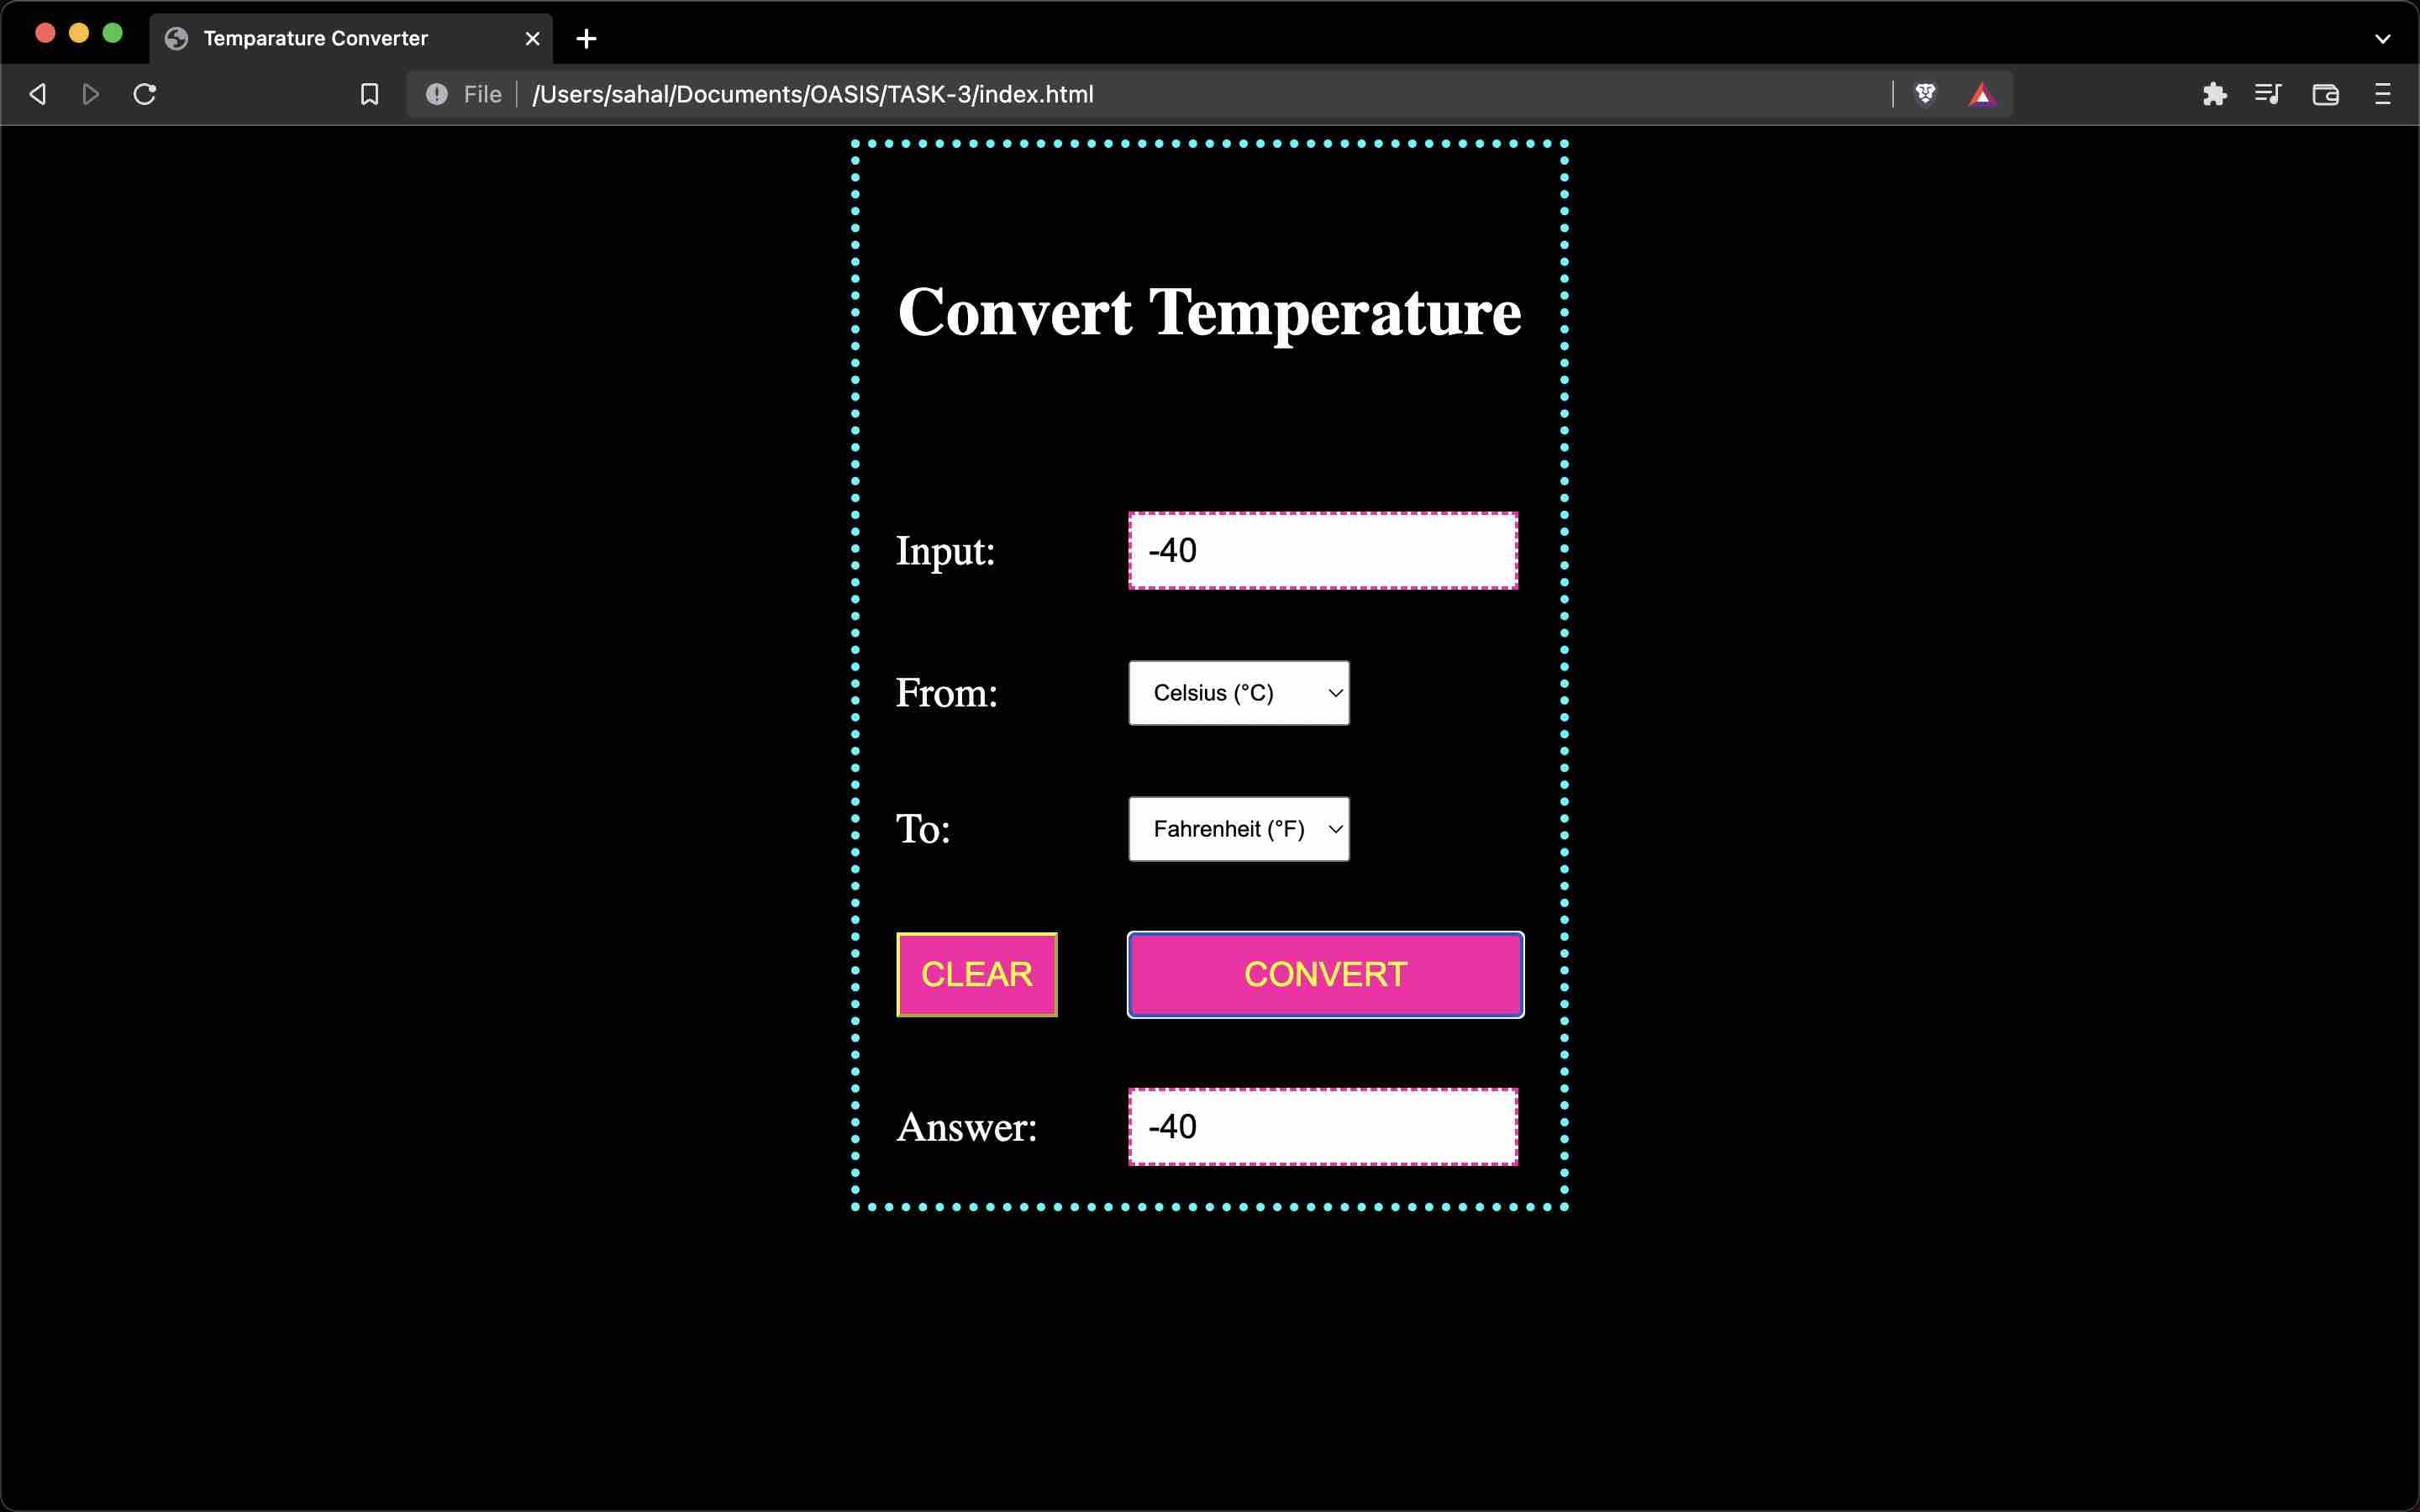Reload the page with refresh icon

coord(145,94)
